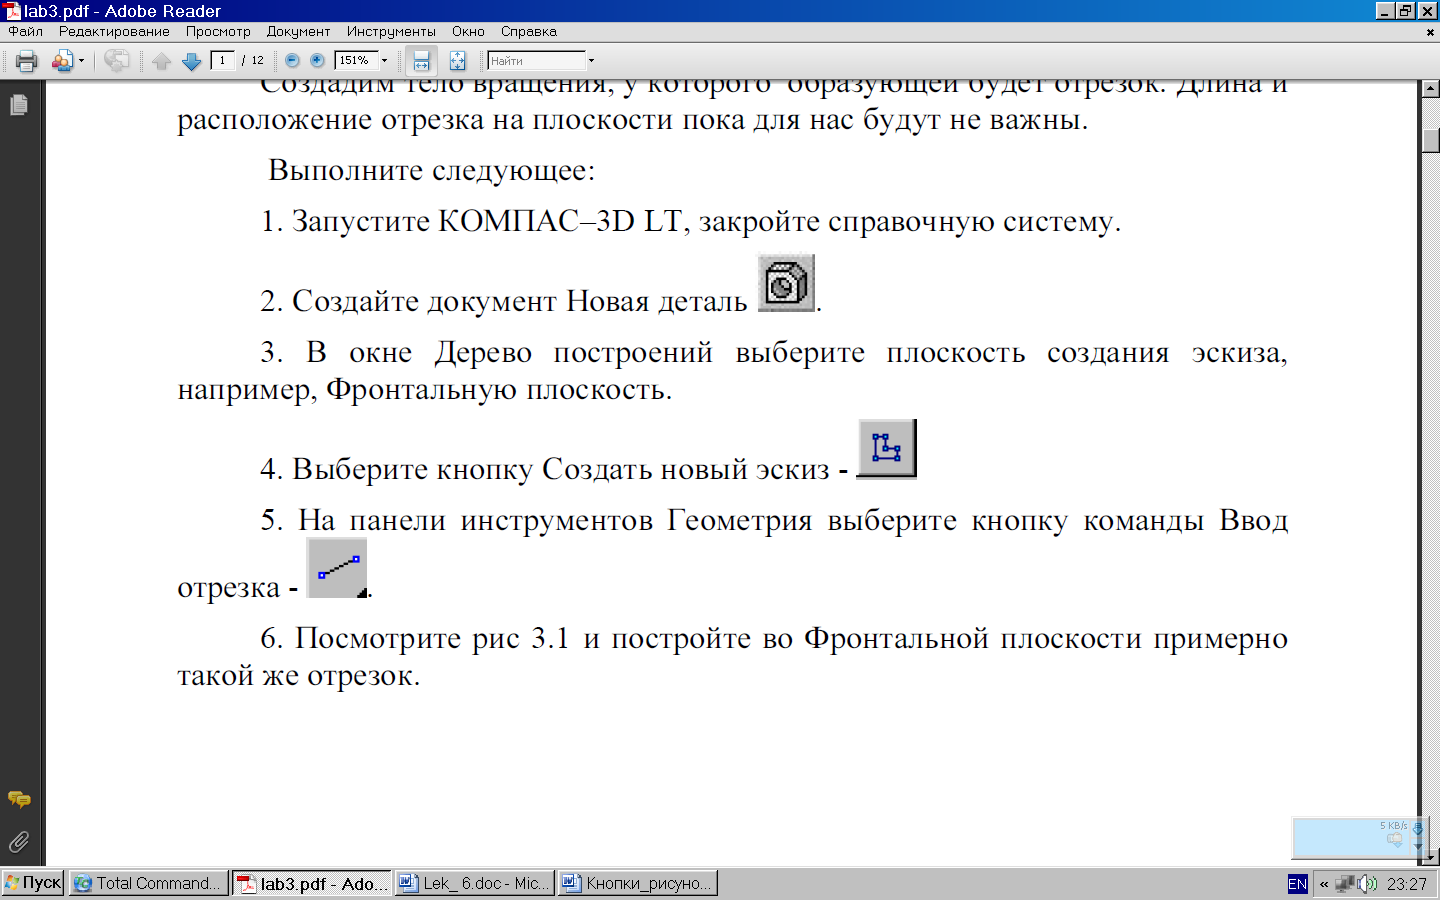Open the Окно menu
This screenshot has height=900, width=1440.
tap(468, 31)
